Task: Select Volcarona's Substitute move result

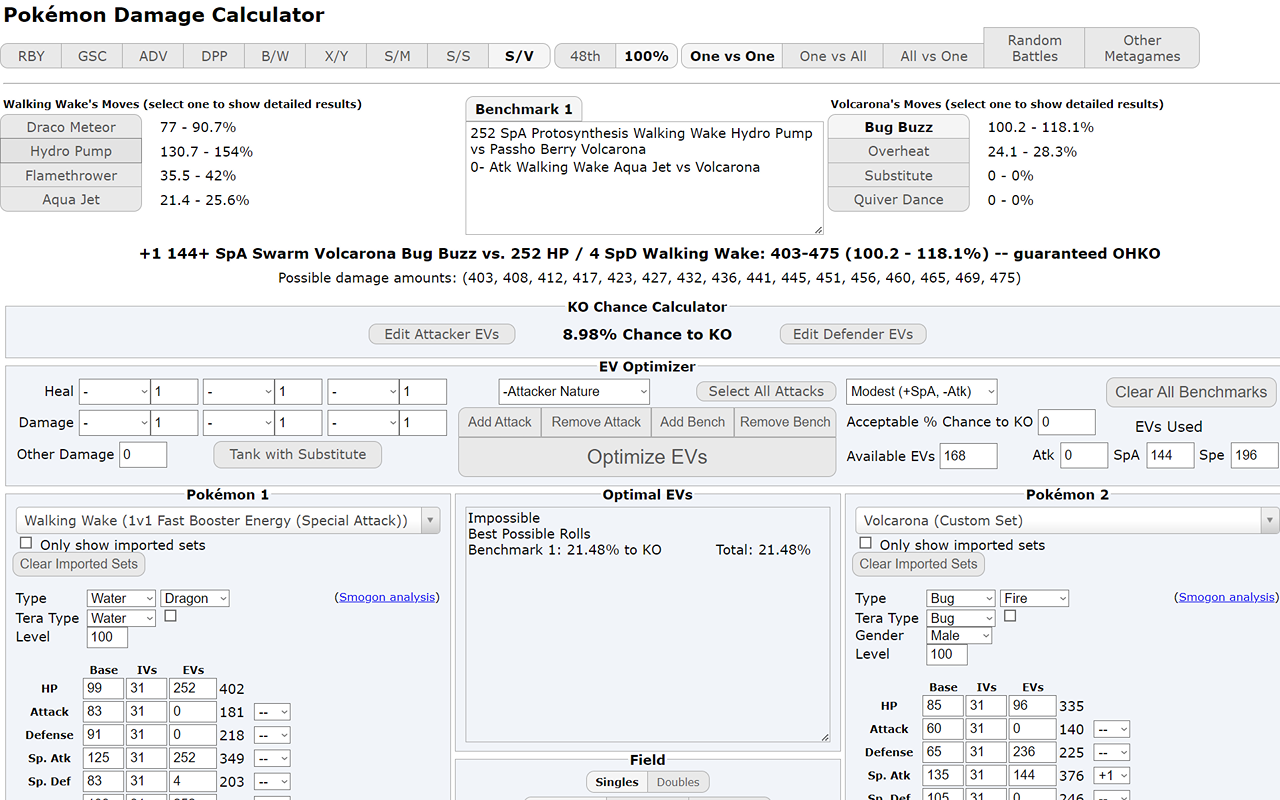Action: [x=899, y=175]
